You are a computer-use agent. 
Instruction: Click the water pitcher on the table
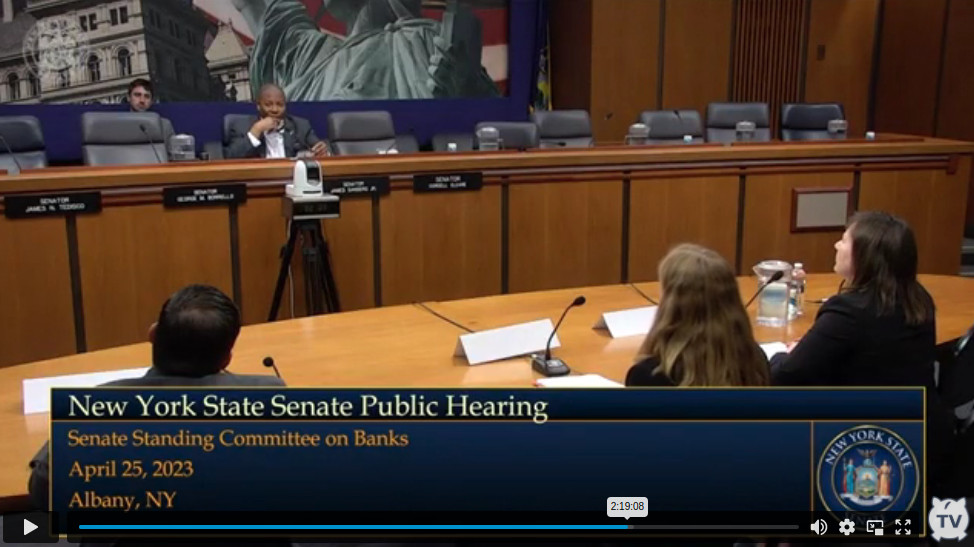(772, 293)
